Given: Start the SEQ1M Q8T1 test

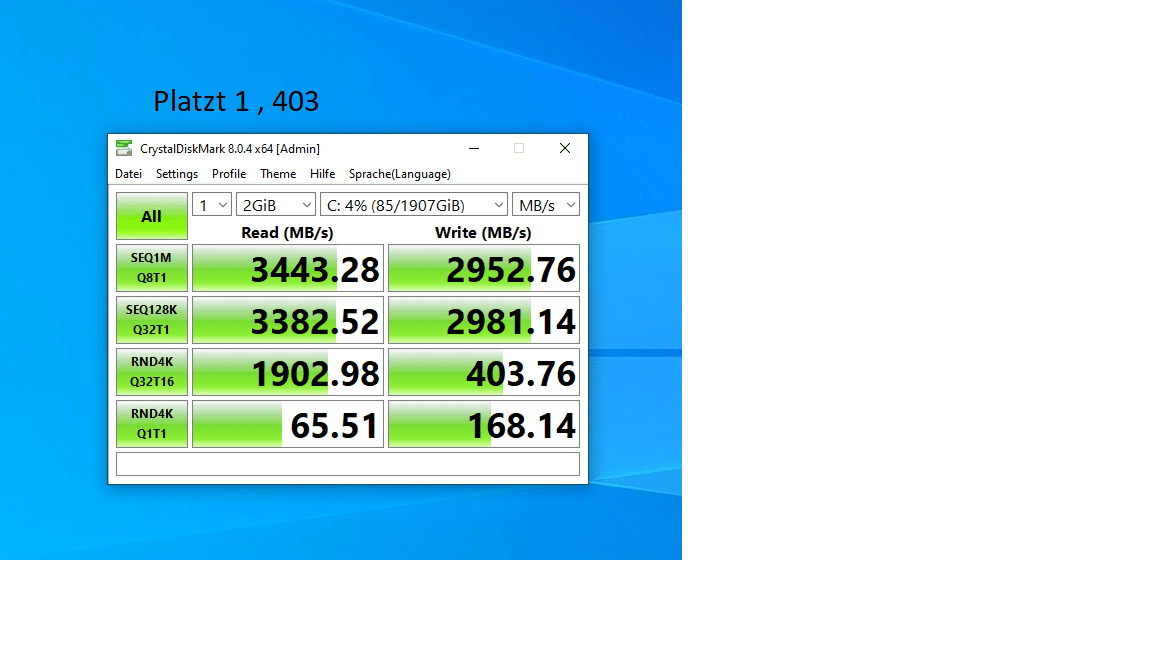Looking at the screenshot, I should (151, 268).
